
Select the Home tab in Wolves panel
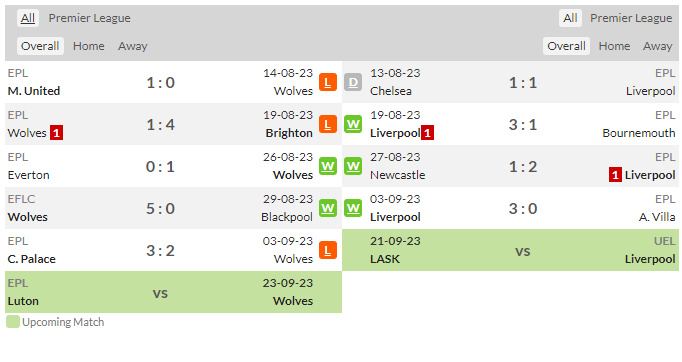pyautogui.click(x=89, y=46)
